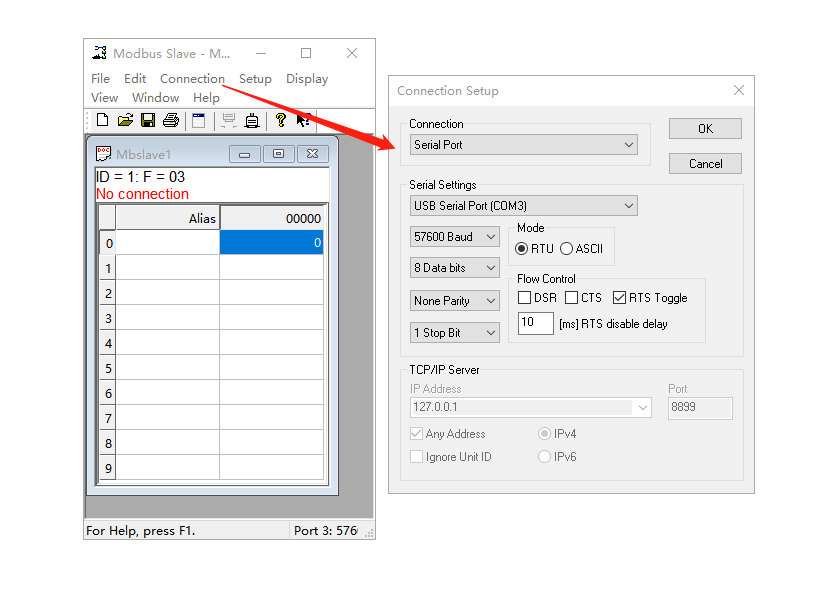Click the "ID = 1: F = 03" text
Screen dimensions: 824x616
140,177
